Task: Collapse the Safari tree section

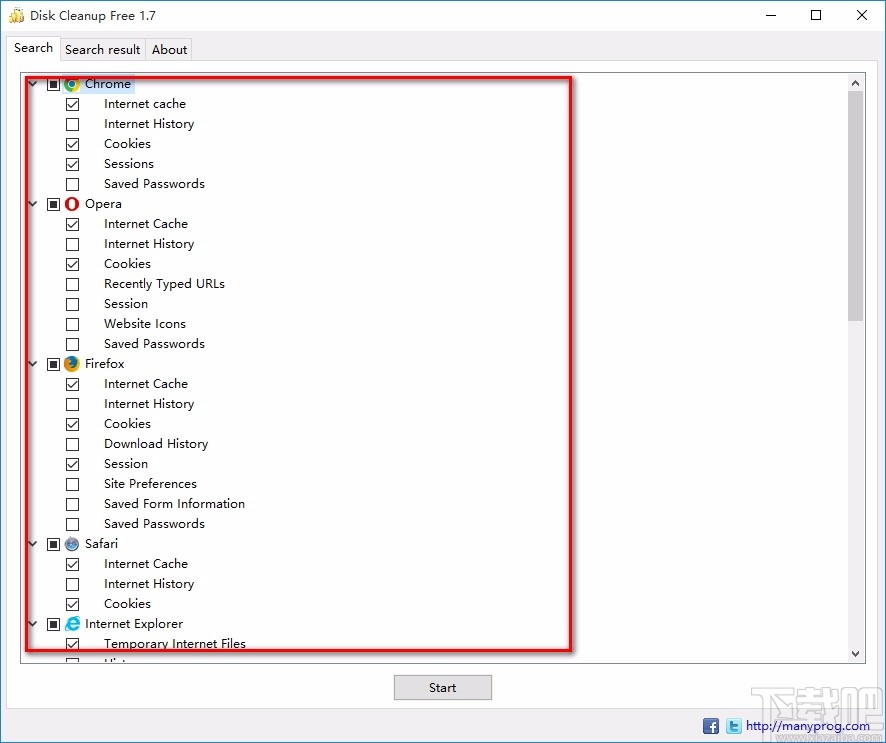Action: pos(32,543)
